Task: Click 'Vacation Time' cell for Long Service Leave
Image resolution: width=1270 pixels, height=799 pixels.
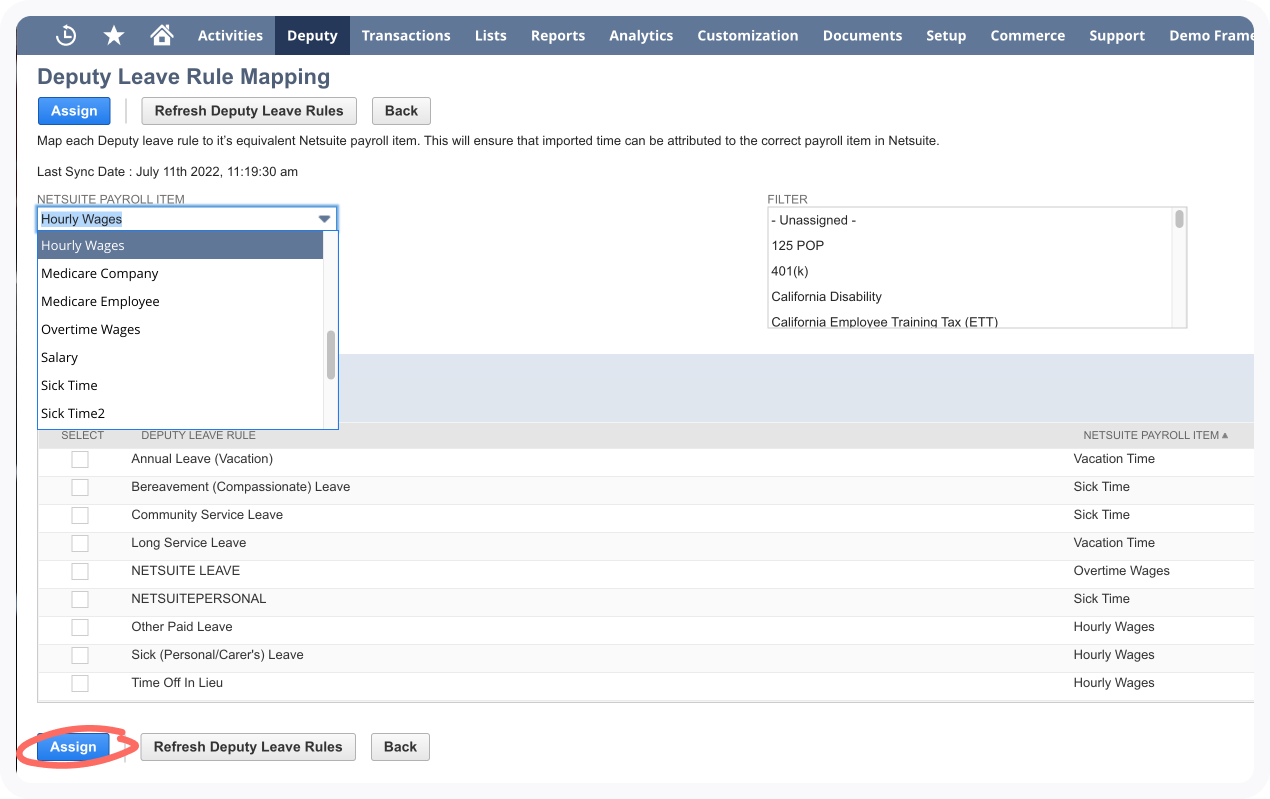Action: 1114,543
